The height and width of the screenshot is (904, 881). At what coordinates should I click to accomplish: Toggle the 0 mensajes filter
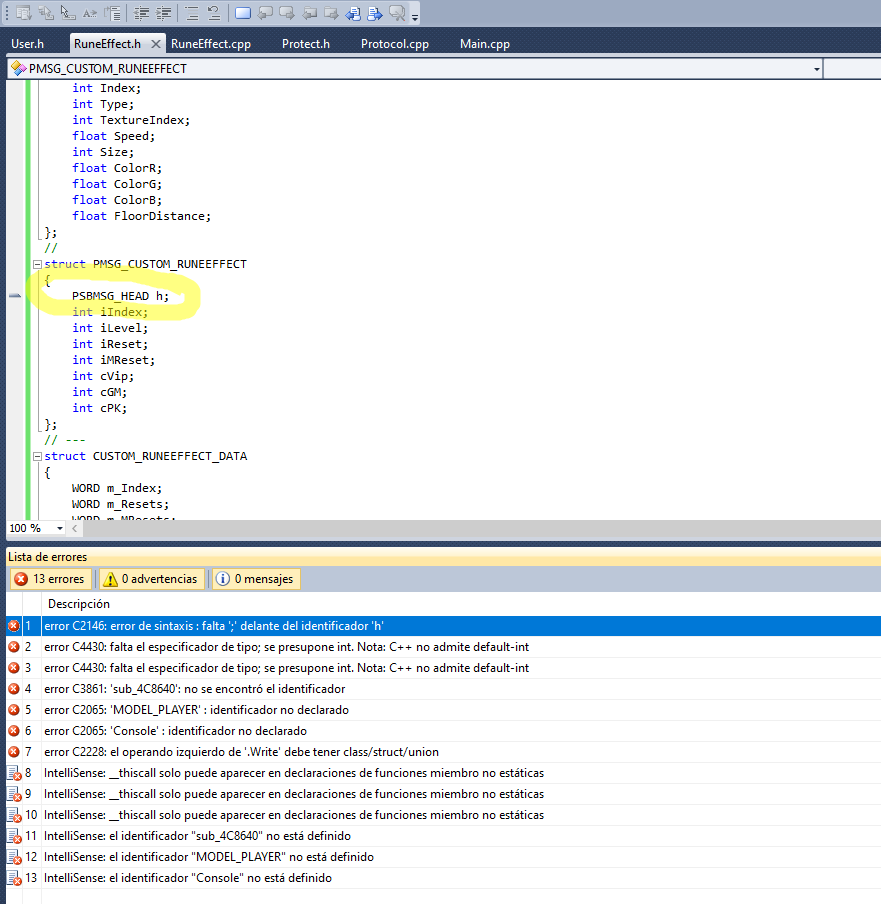coord(256,579)
